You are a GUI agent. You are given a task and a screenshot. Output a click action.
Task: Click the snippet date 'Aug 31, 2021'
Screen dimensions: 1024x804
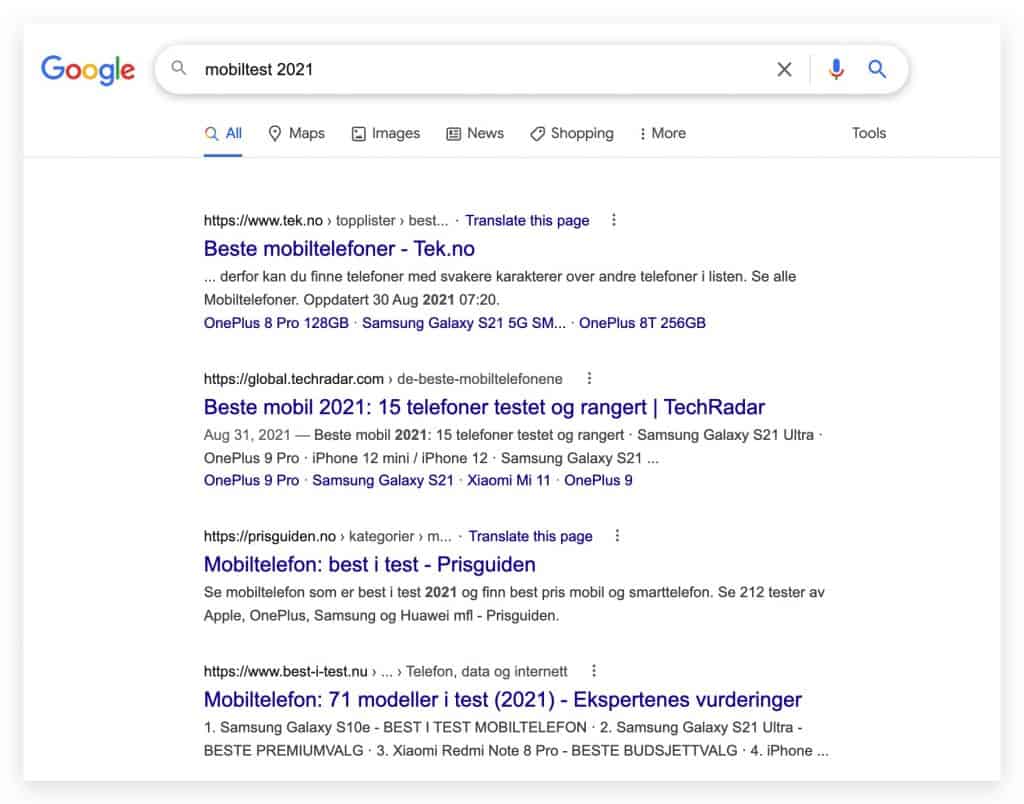click(x=247, y=435)
